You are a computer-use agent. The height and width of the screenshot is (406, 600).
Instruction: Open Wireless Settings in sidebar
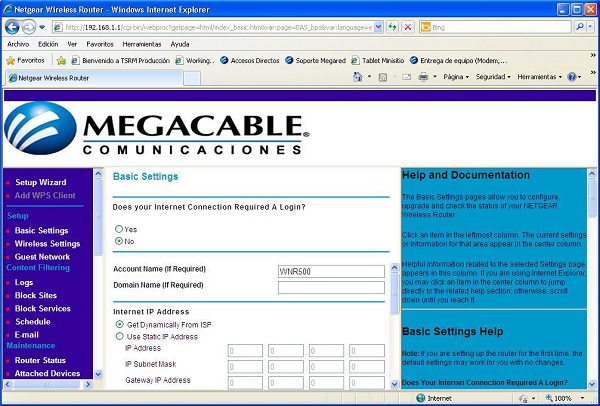[47, 244]
